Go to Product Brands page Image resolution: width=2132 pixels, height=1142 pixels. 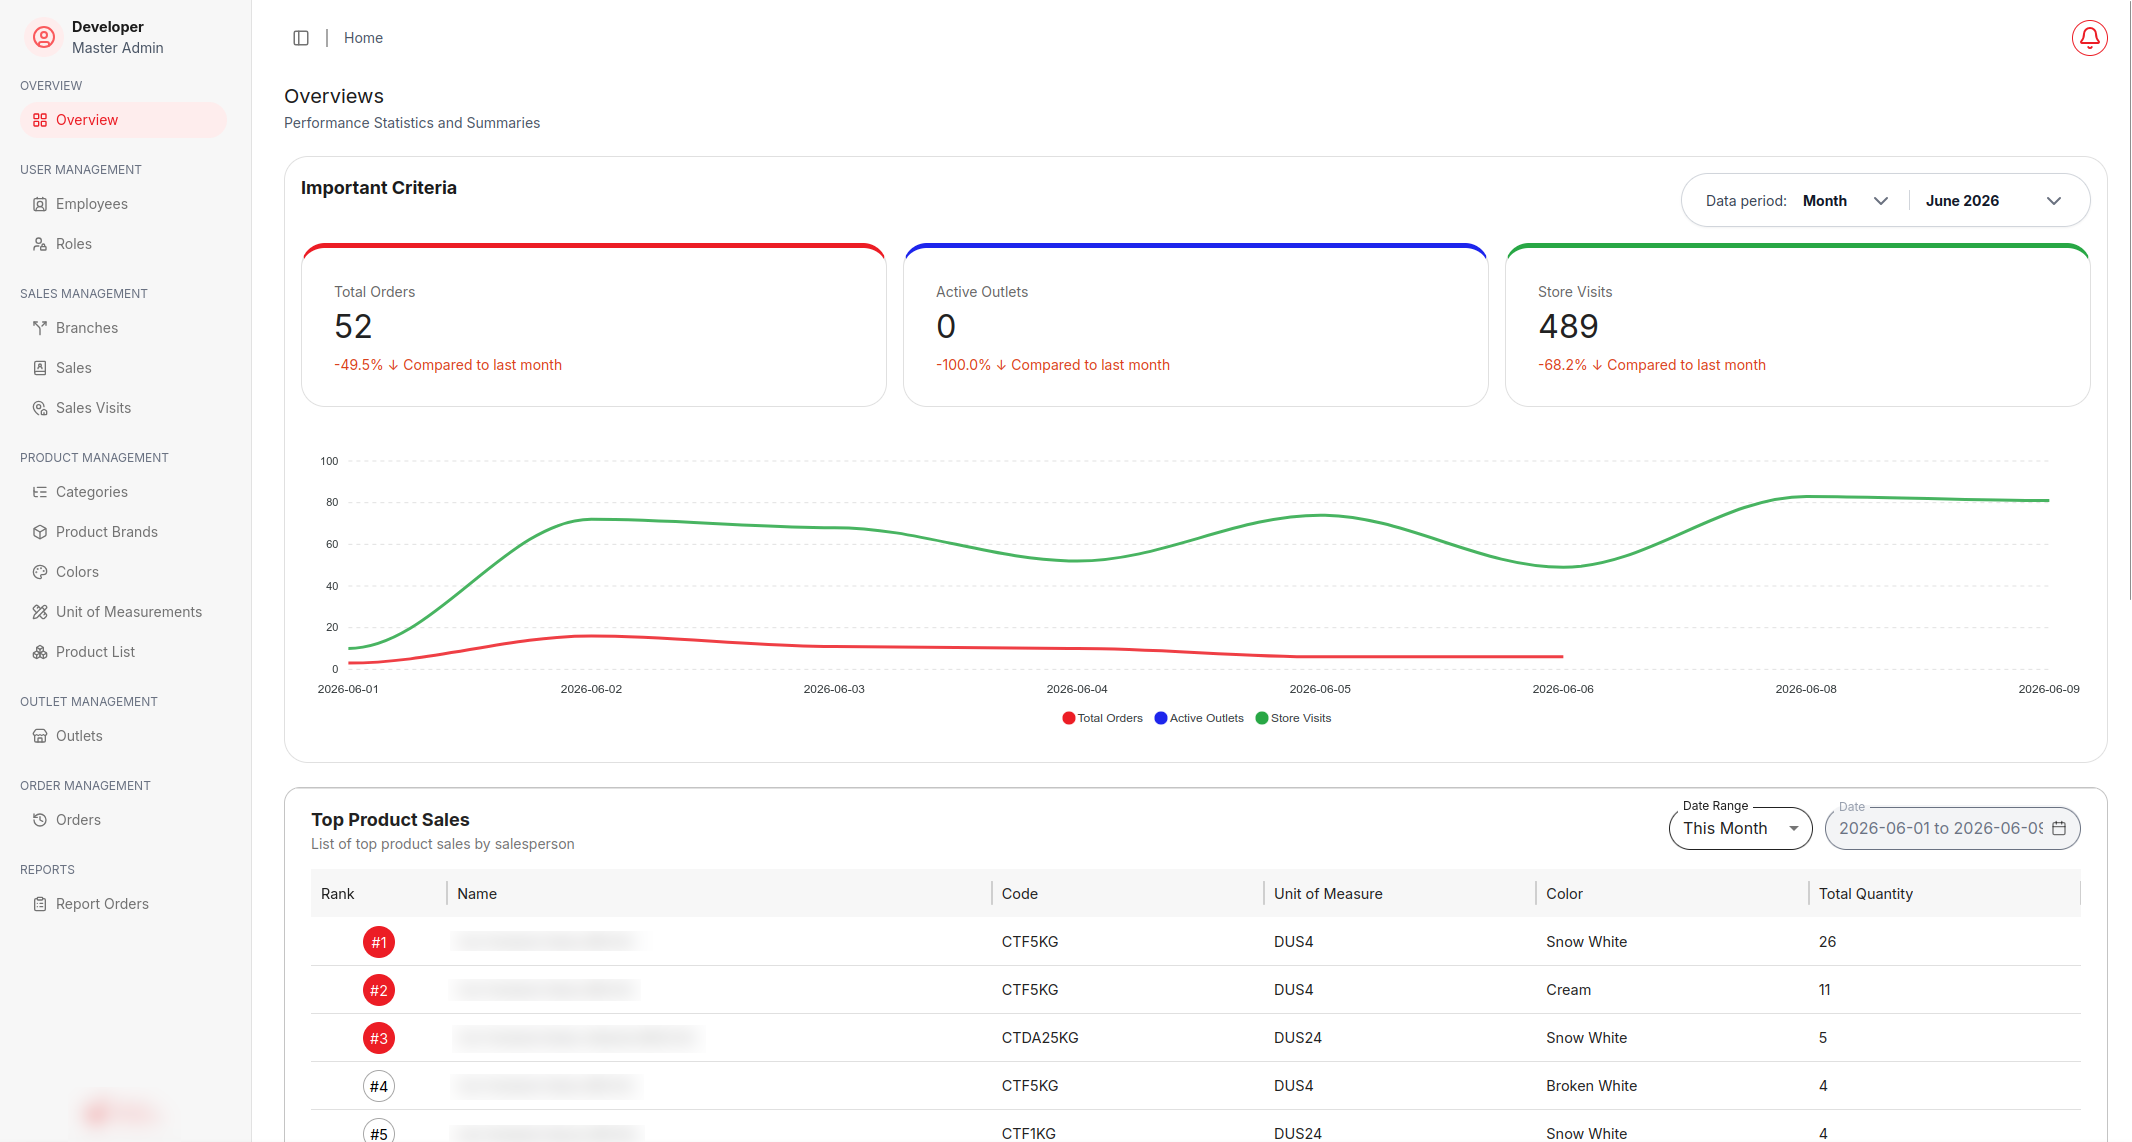124,532
